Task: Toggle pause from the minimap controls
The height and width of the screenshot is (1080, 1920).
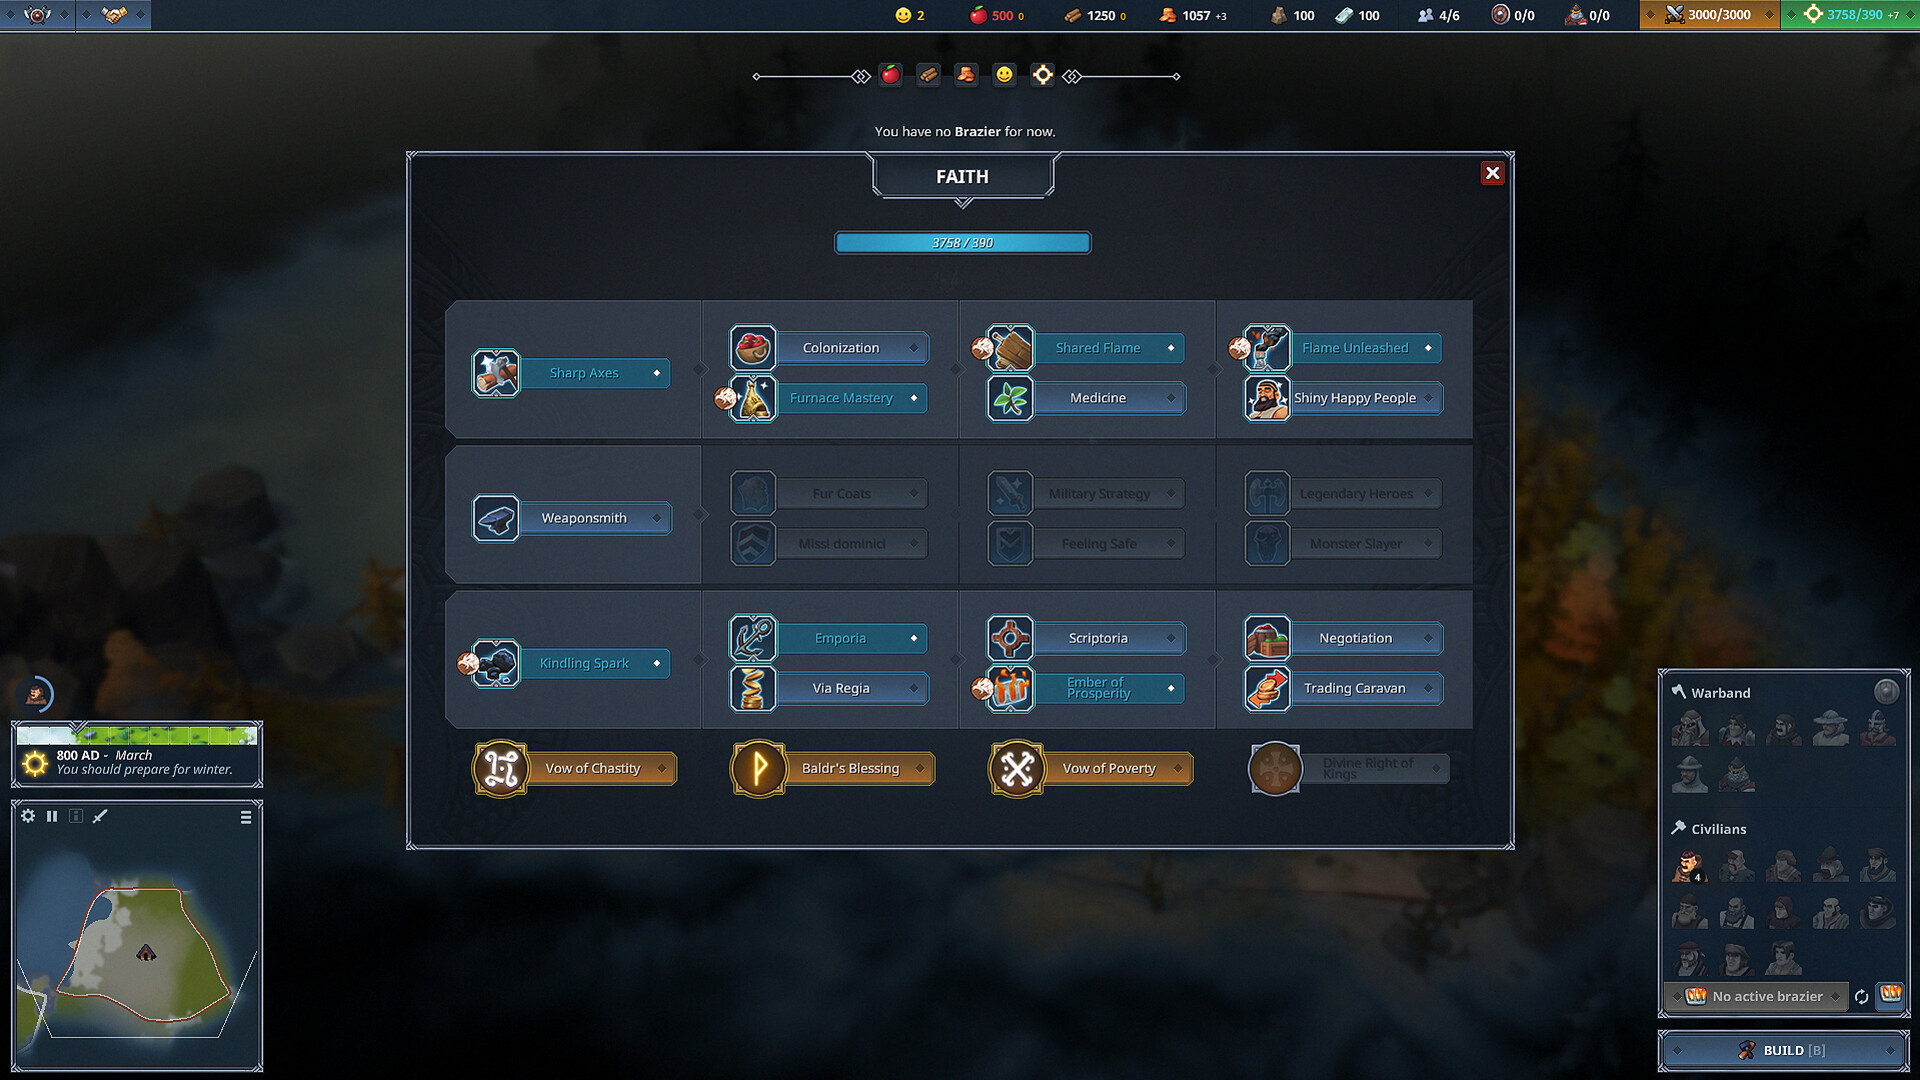Action: pos(52,816)
